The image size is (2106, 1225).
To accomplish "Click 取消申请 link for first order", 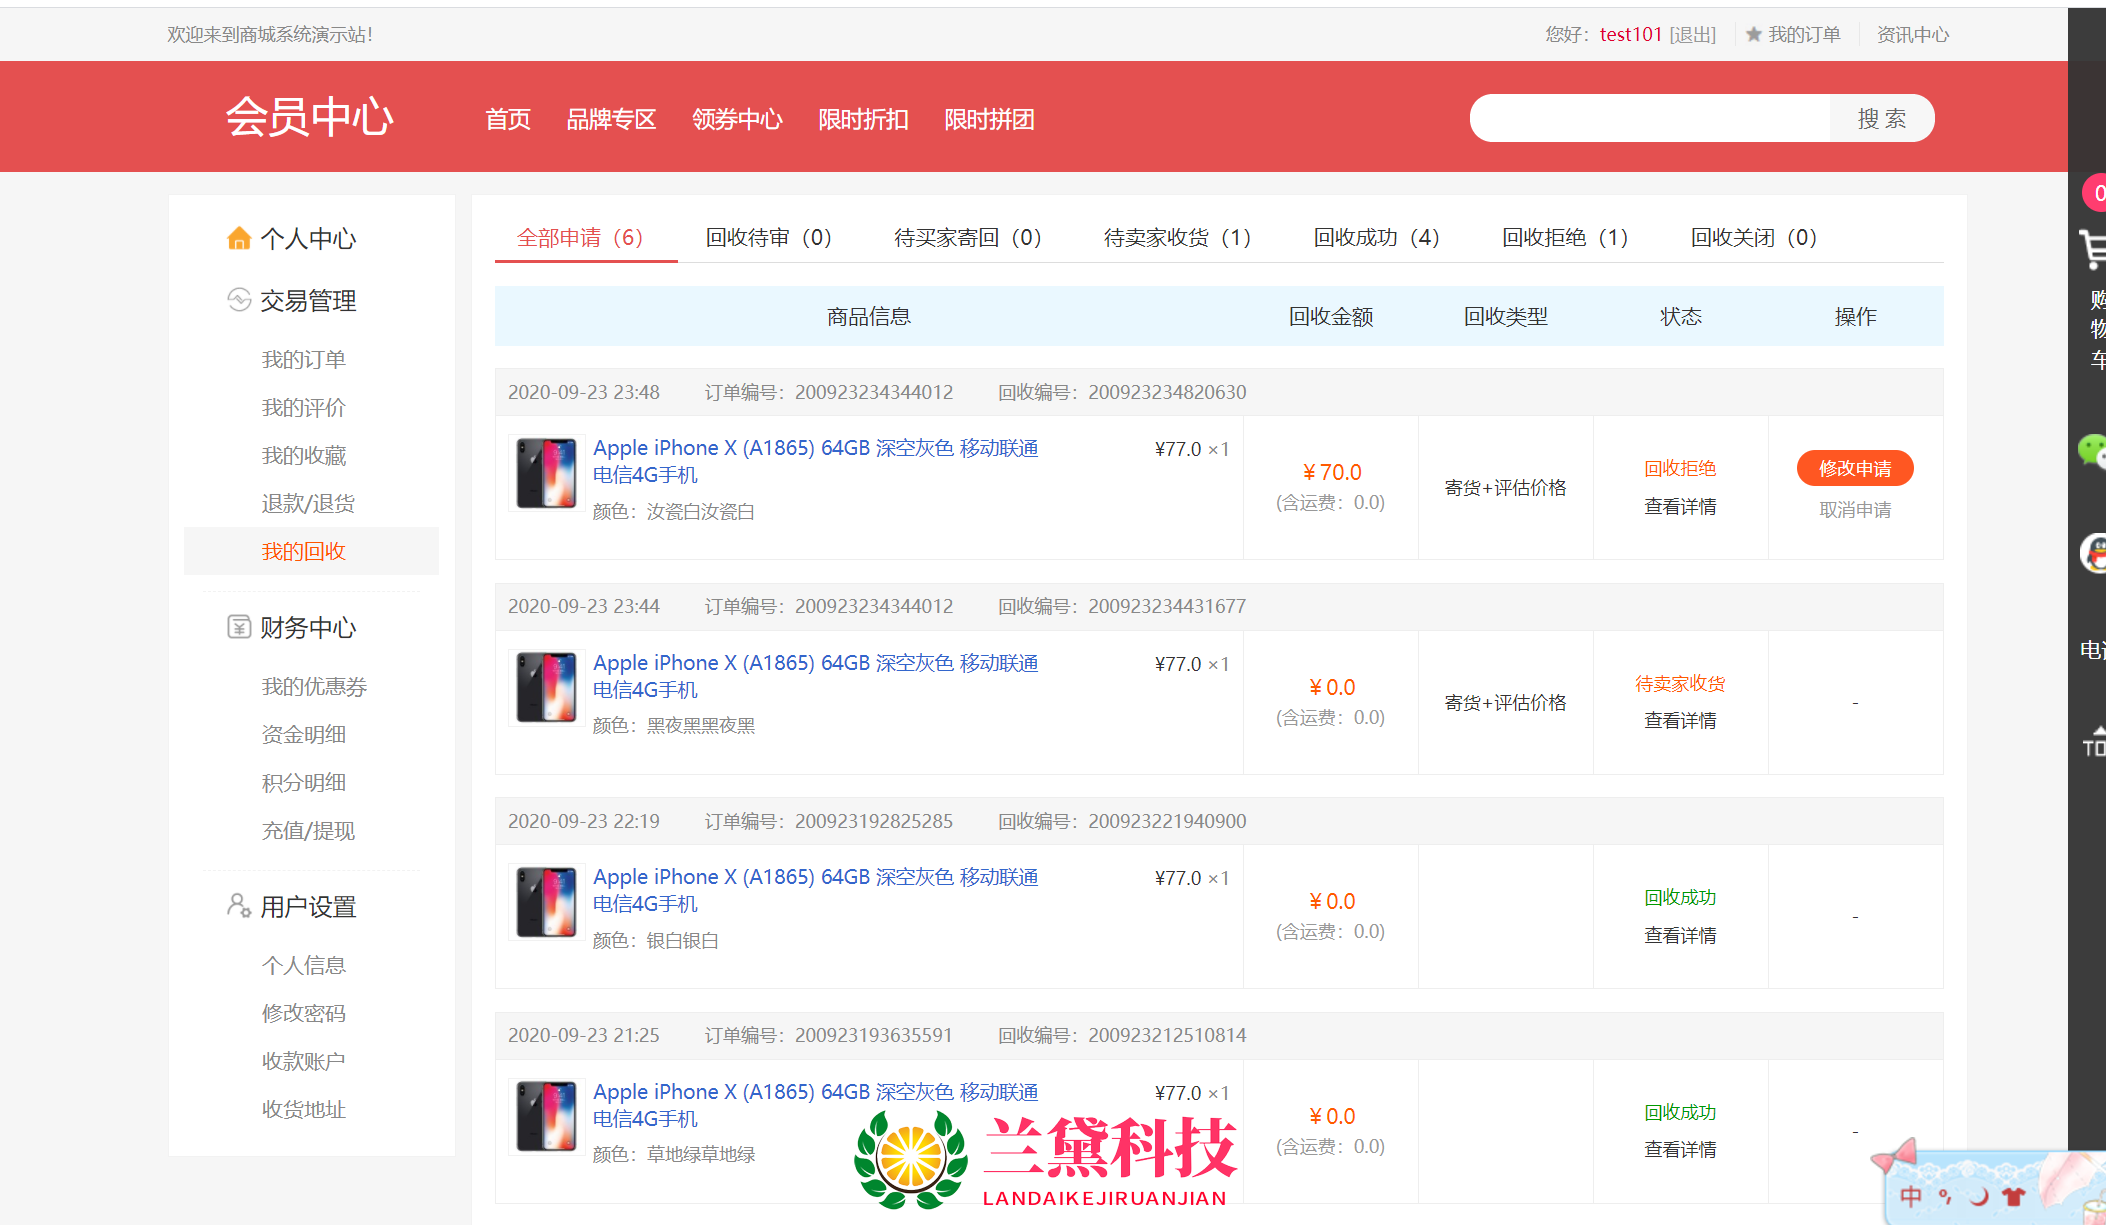I will tap(1854, 509).
